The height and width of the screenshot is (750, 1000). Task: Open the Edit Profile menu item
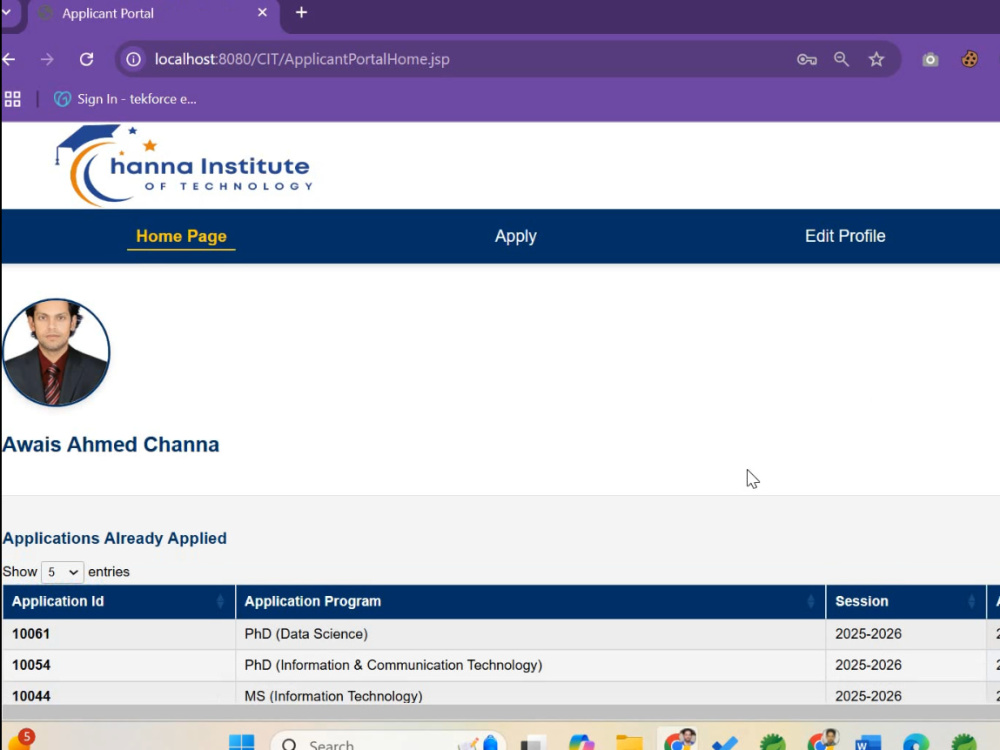(x=845, y=237)
